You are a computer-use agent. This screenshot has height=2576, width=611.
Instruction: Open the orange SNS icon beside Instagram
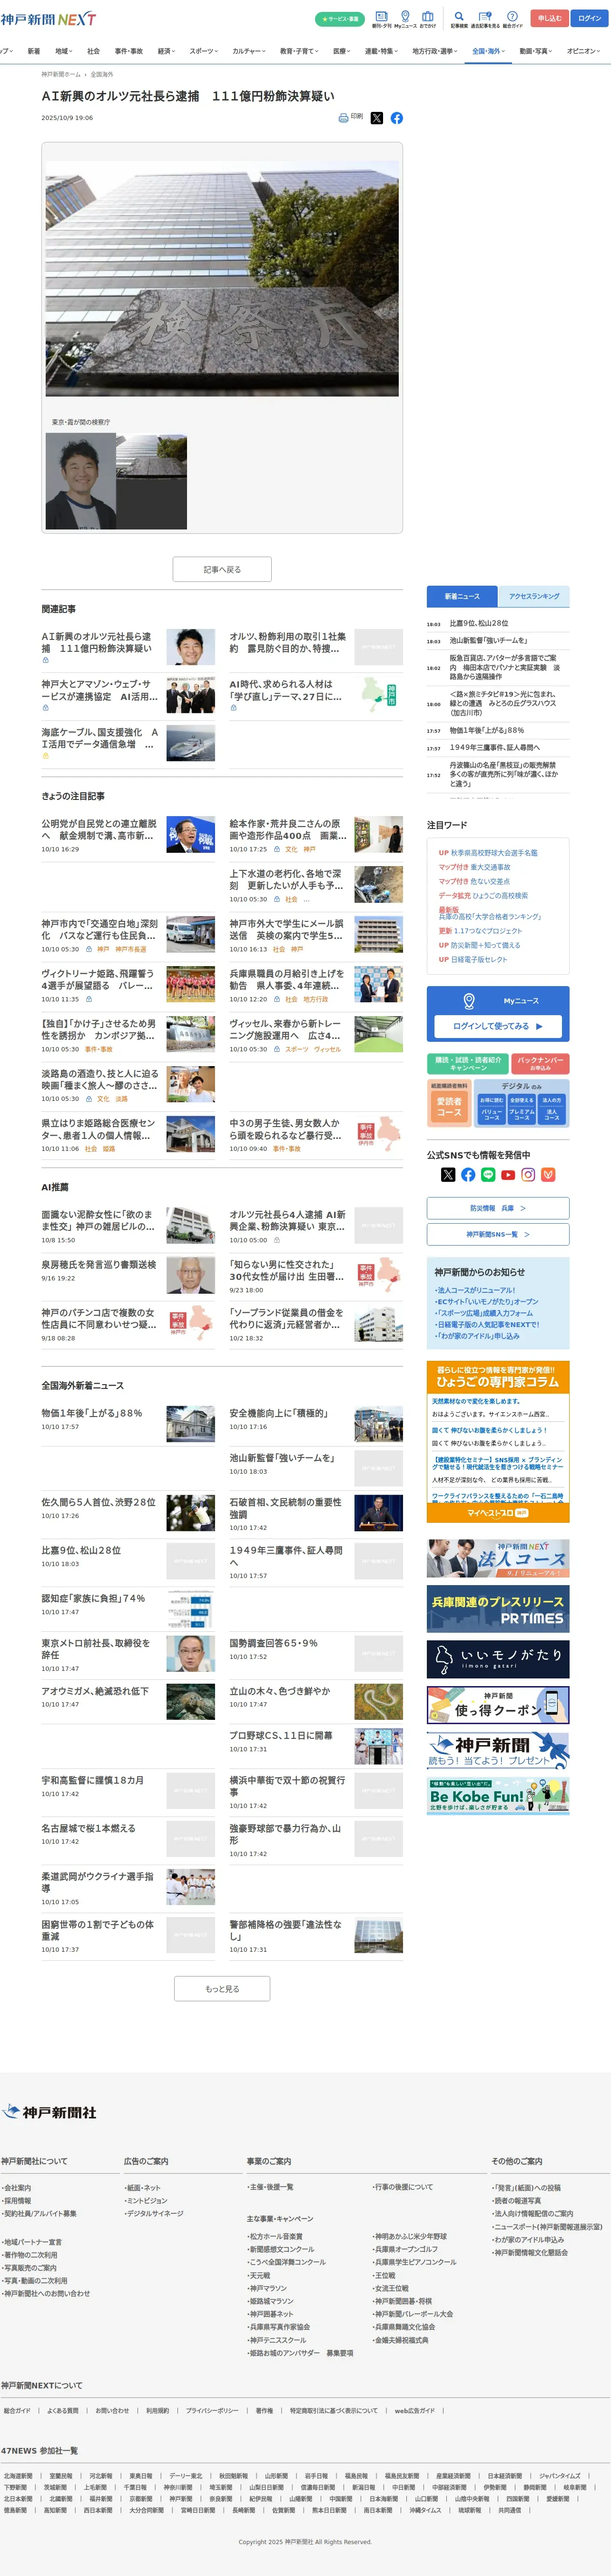[548, 1175]
